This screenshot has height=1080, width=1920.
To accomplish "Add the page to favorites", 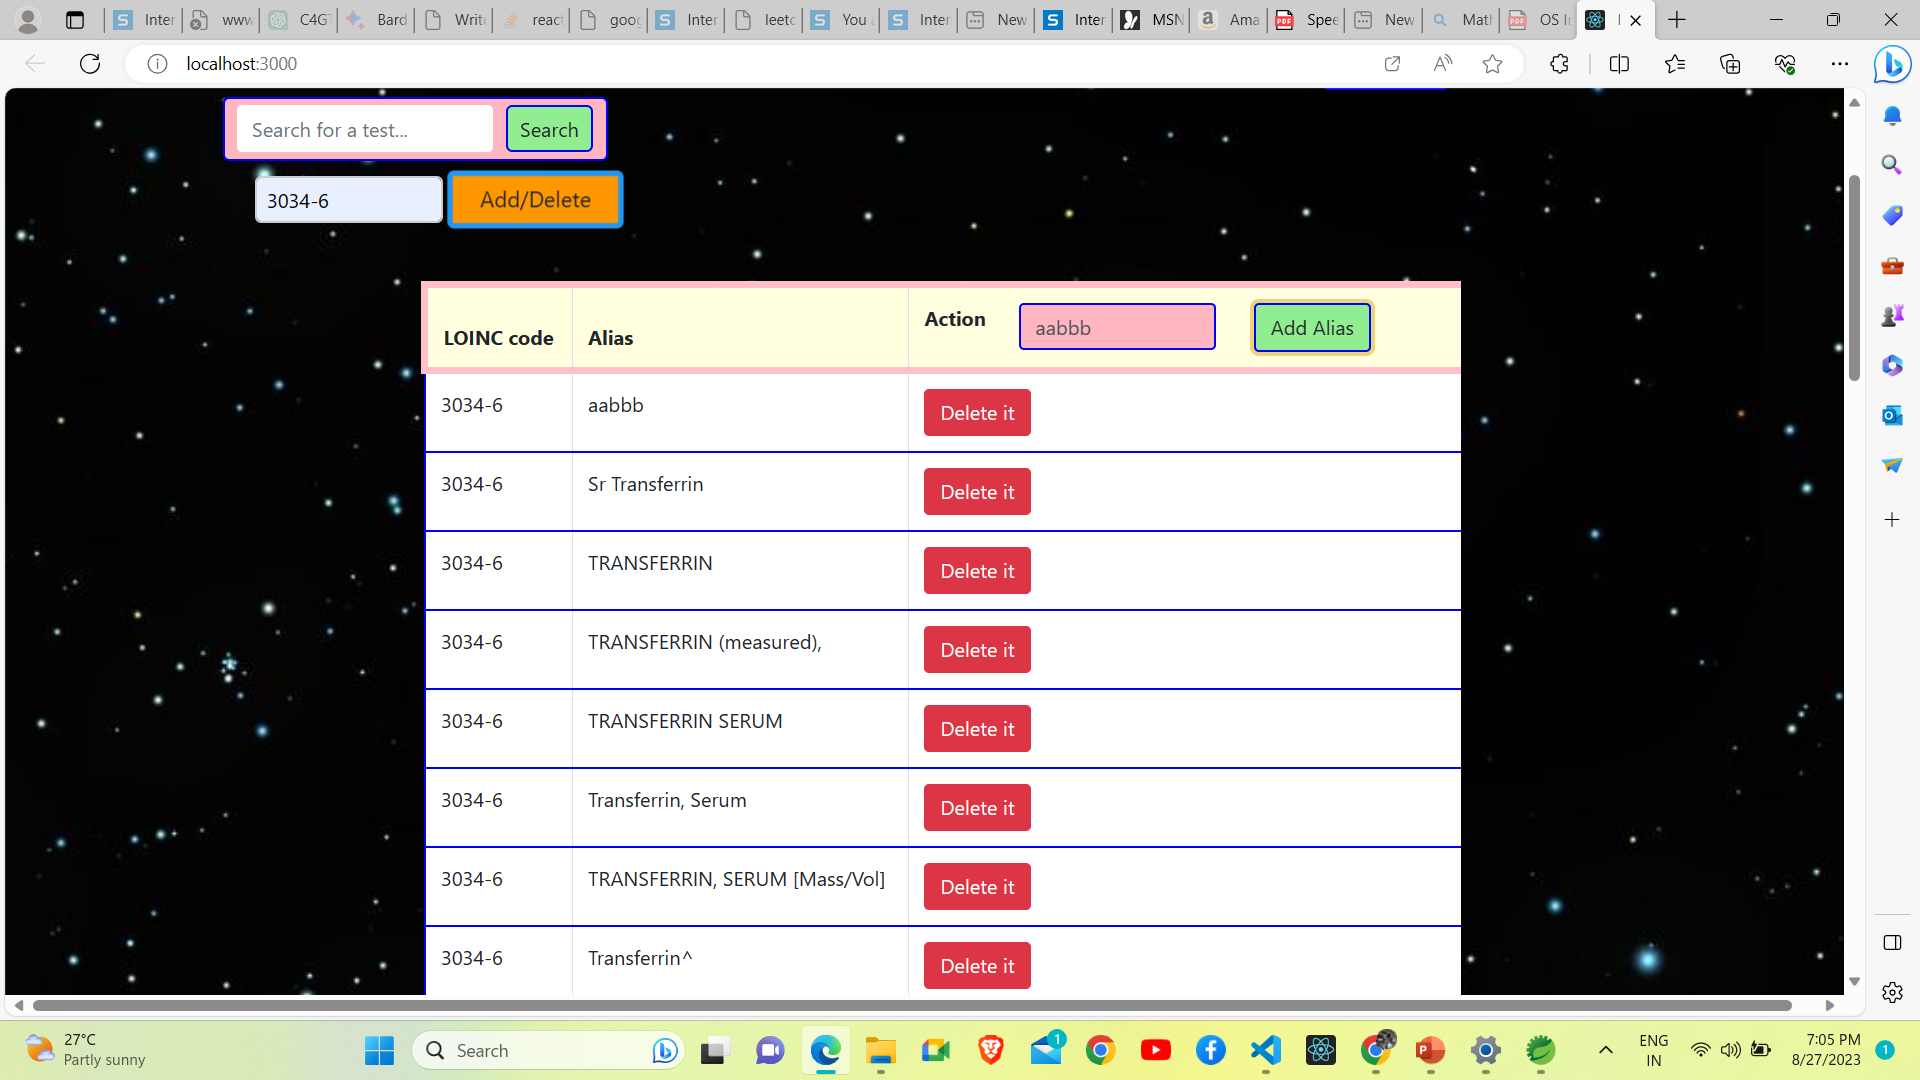I will pos(1492,63).
